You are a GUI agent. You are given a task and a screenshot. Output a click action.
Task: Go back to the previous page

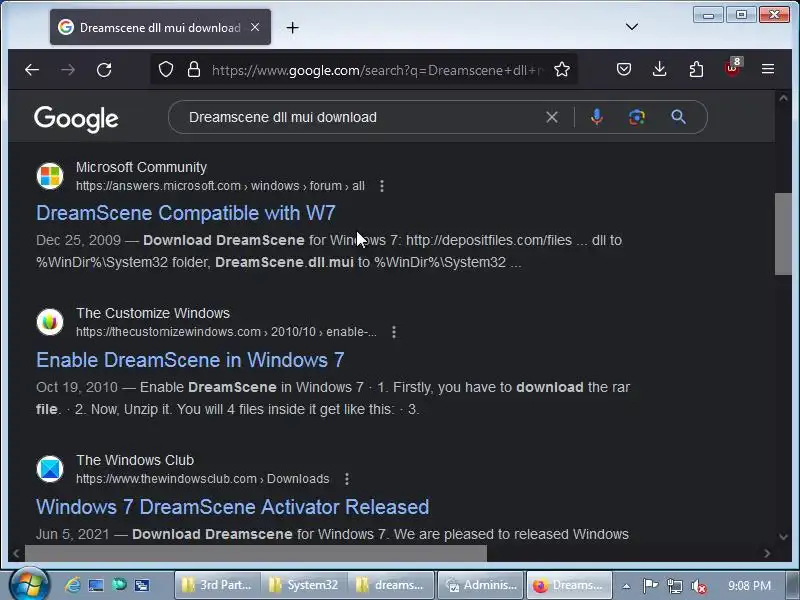point(32,69)
